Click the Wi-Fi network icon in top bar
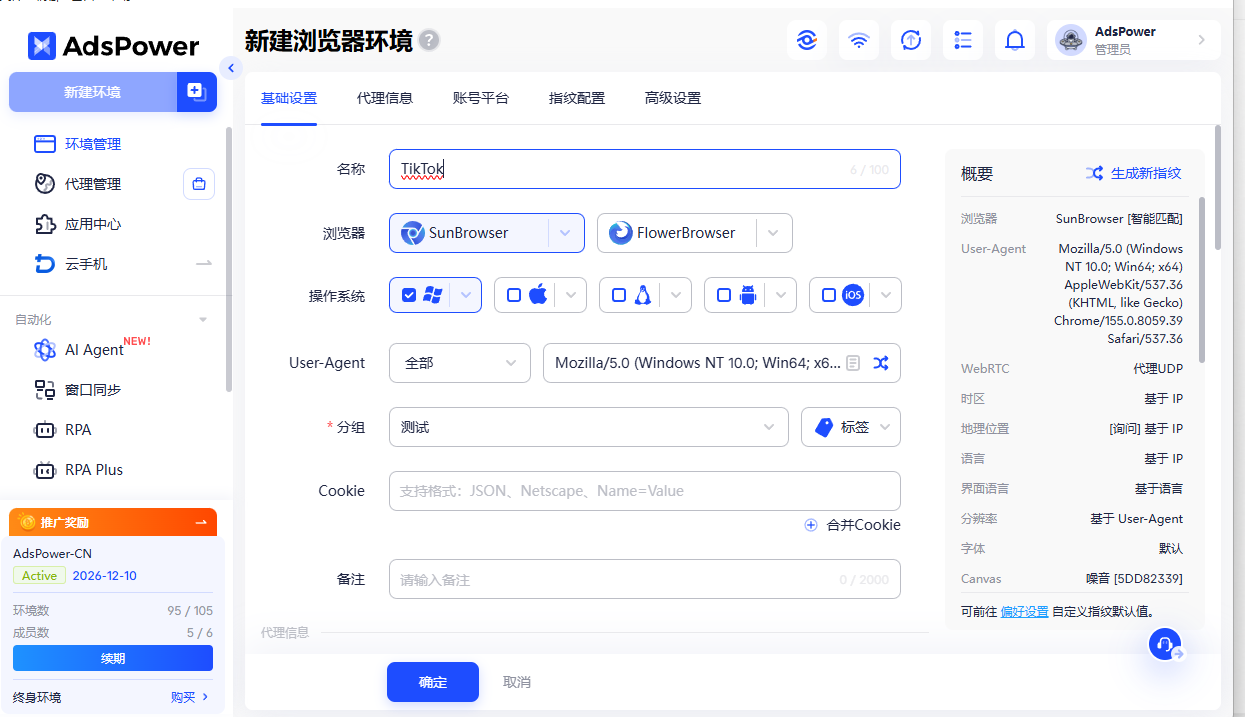 point(859,40)
